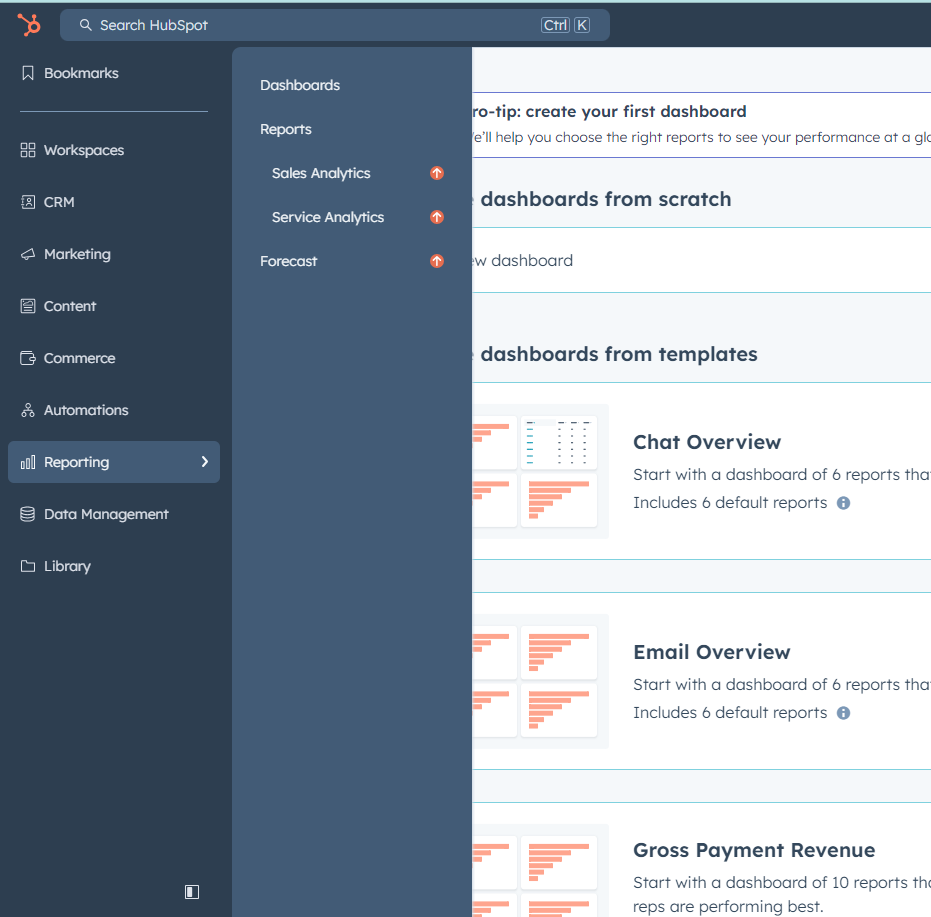Open the Workspaces section
The height and width of the screenshot is (917, 931).
84,150
